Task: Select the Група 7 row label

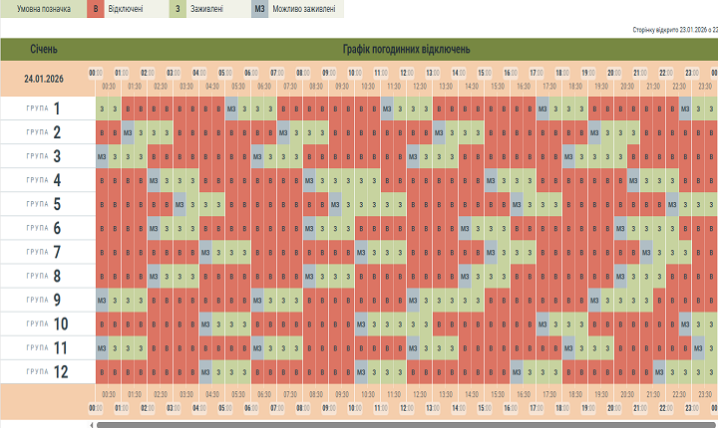Action: point(47,253)
